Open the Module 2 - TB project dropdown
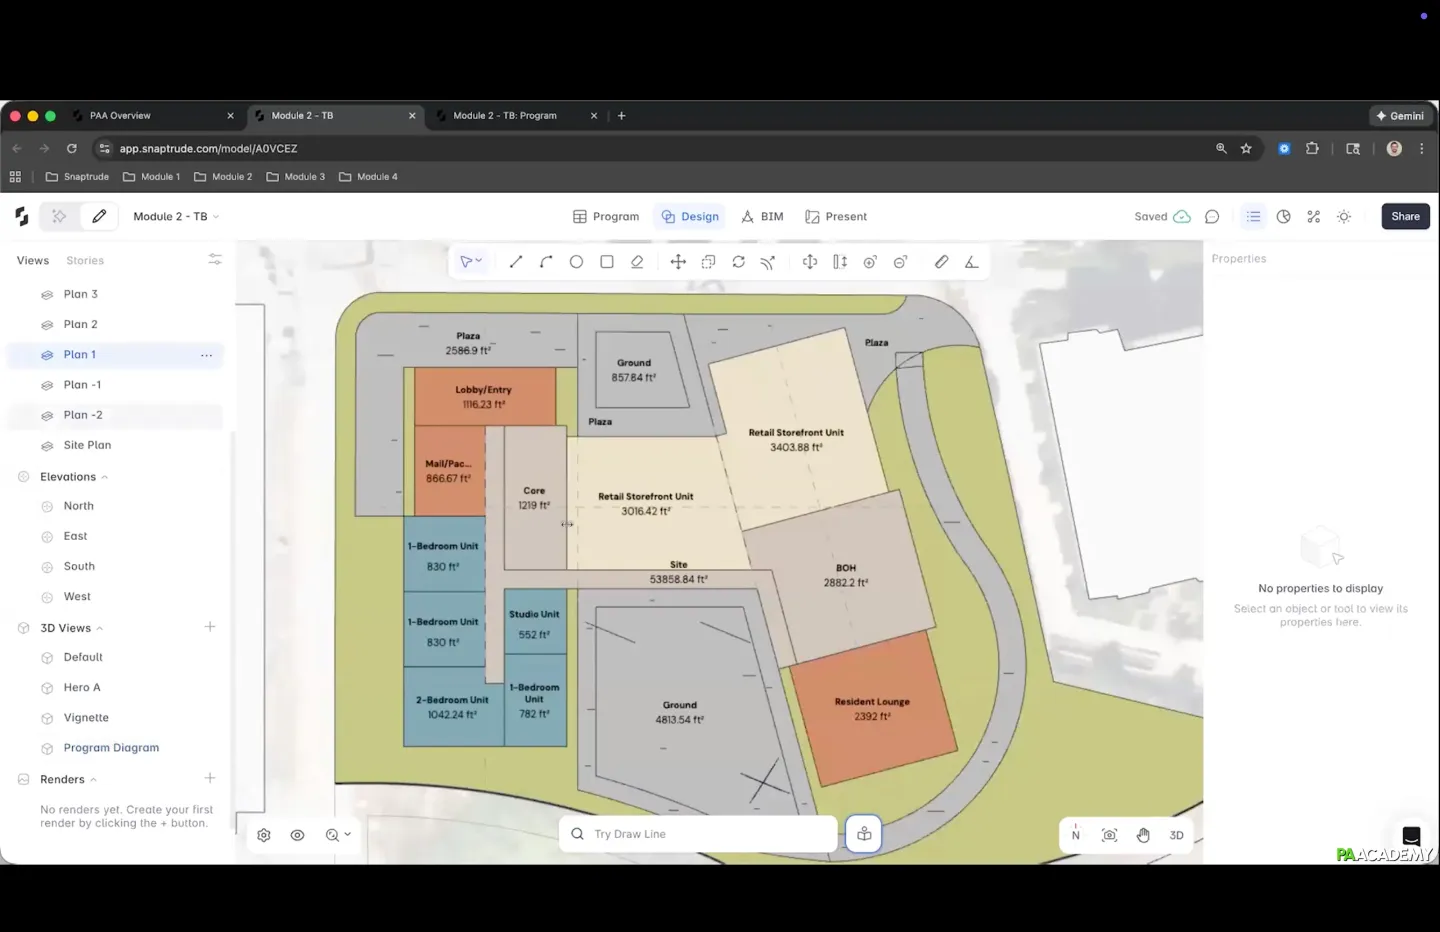 point(176,217)
